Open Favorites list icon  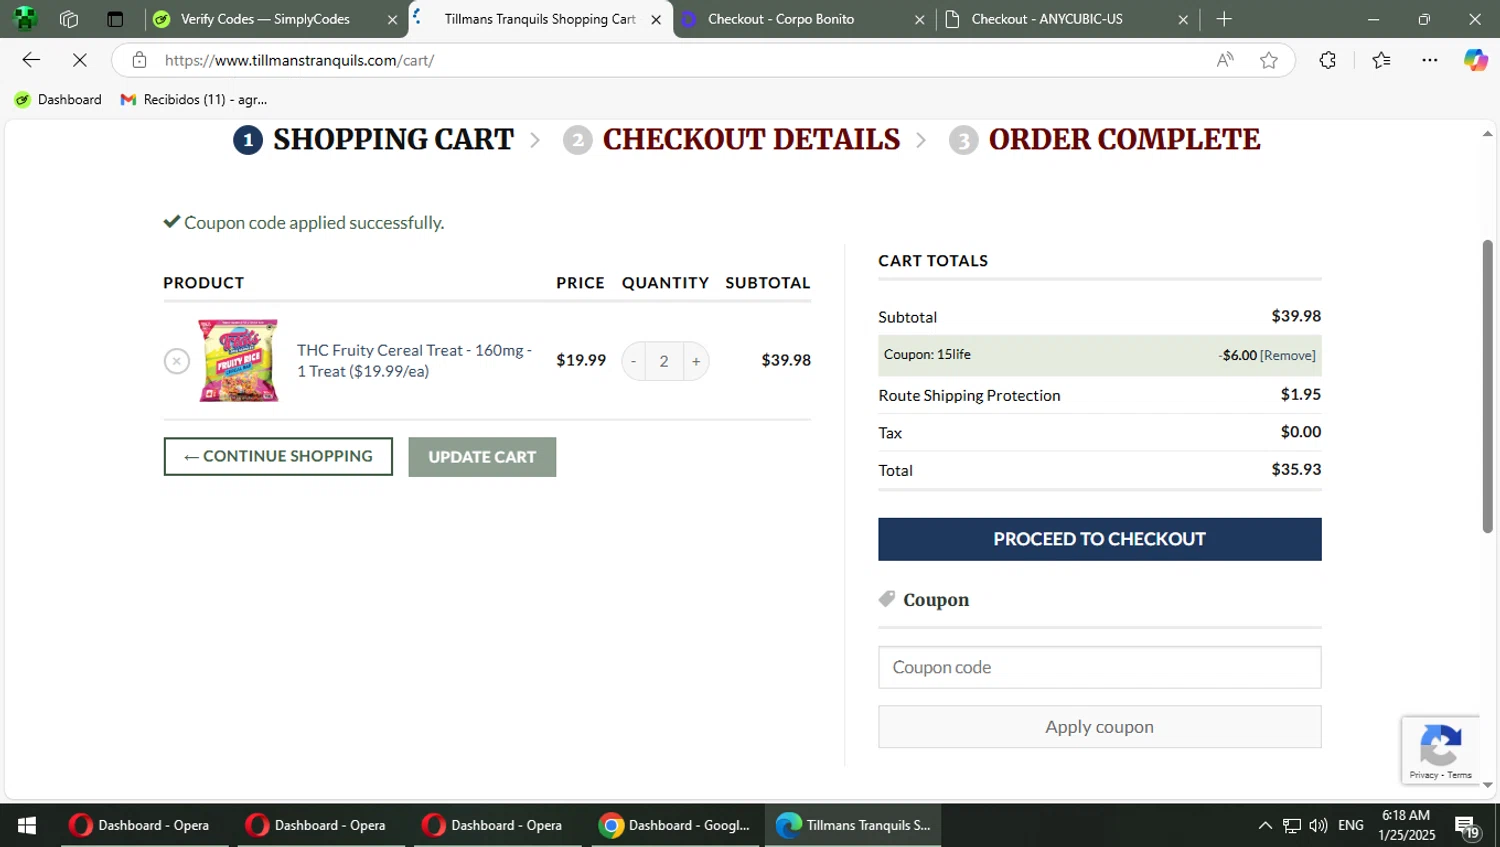1382,60
